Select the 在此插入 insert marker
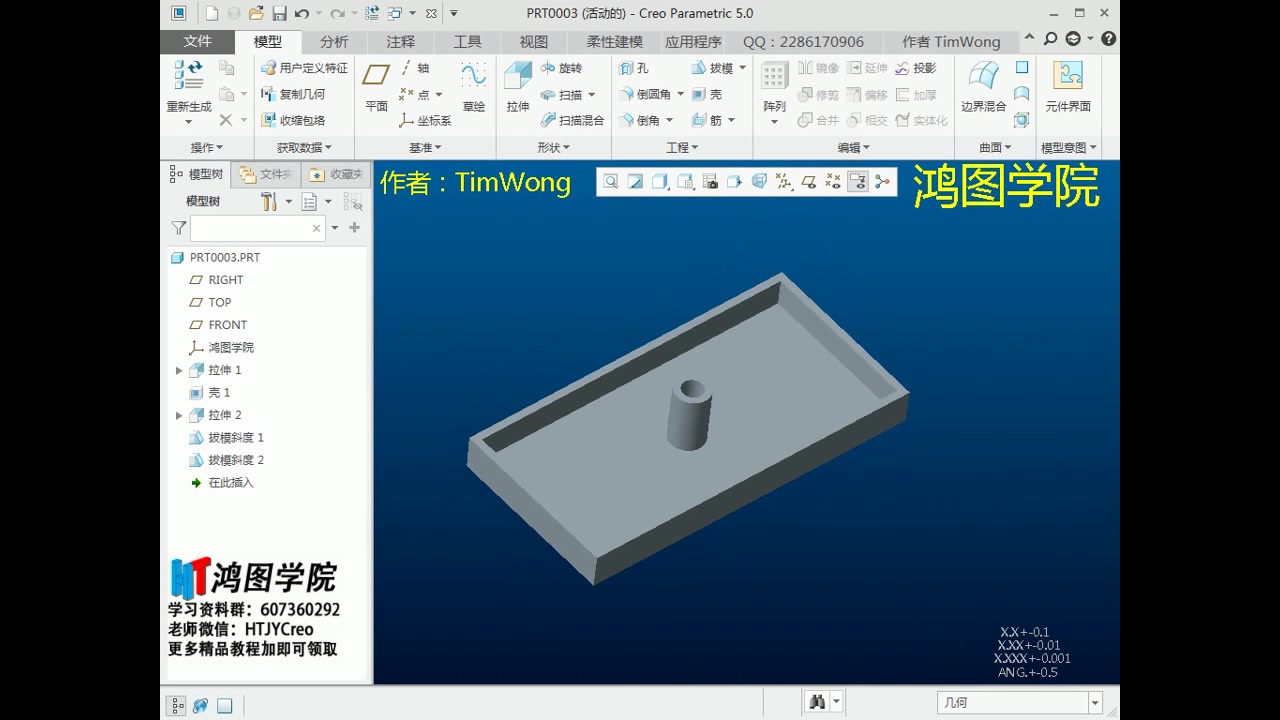Image resolution: width=1280 pixels, height=720 pixels. coord(230,483)
